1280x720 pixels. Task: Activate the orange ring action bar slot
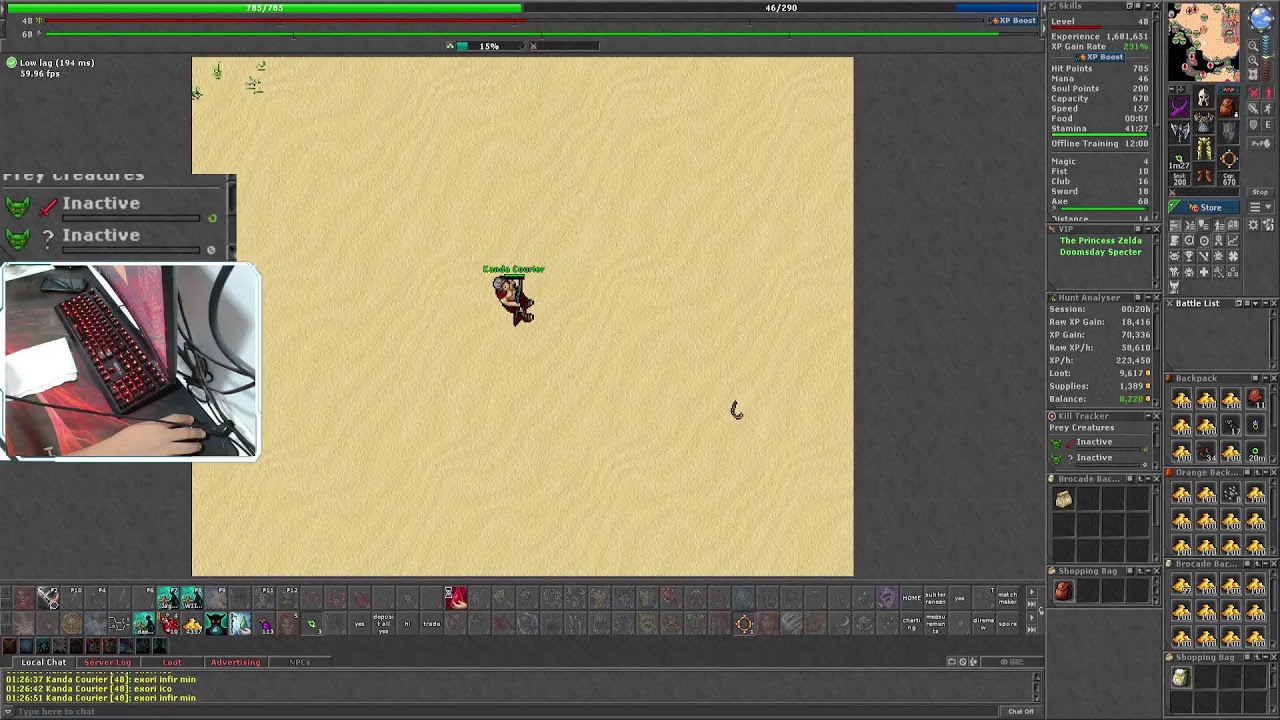[744, 624]
